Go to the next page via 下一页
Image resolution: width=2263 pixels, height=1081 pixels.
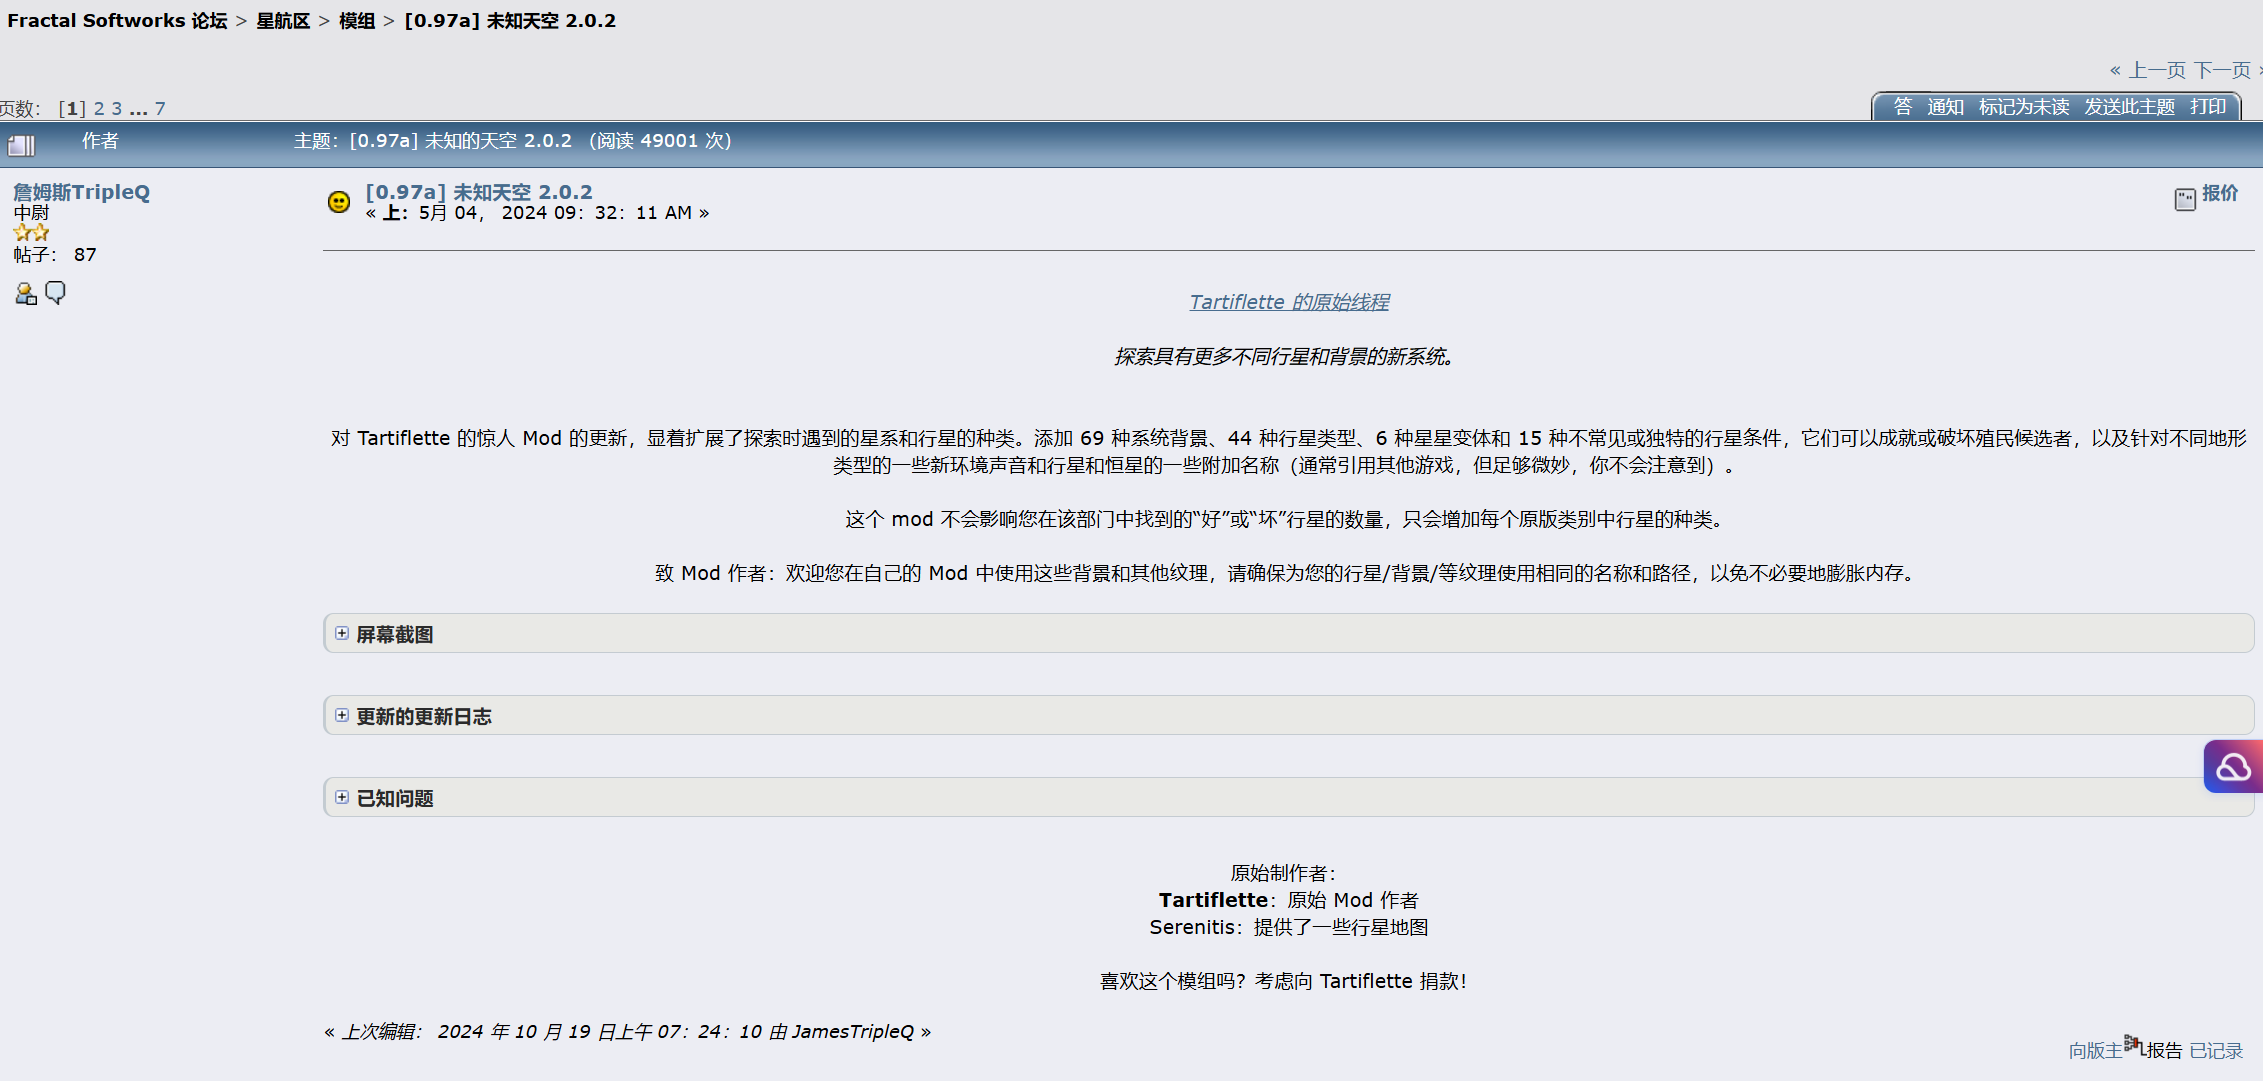click(2222, 69)
